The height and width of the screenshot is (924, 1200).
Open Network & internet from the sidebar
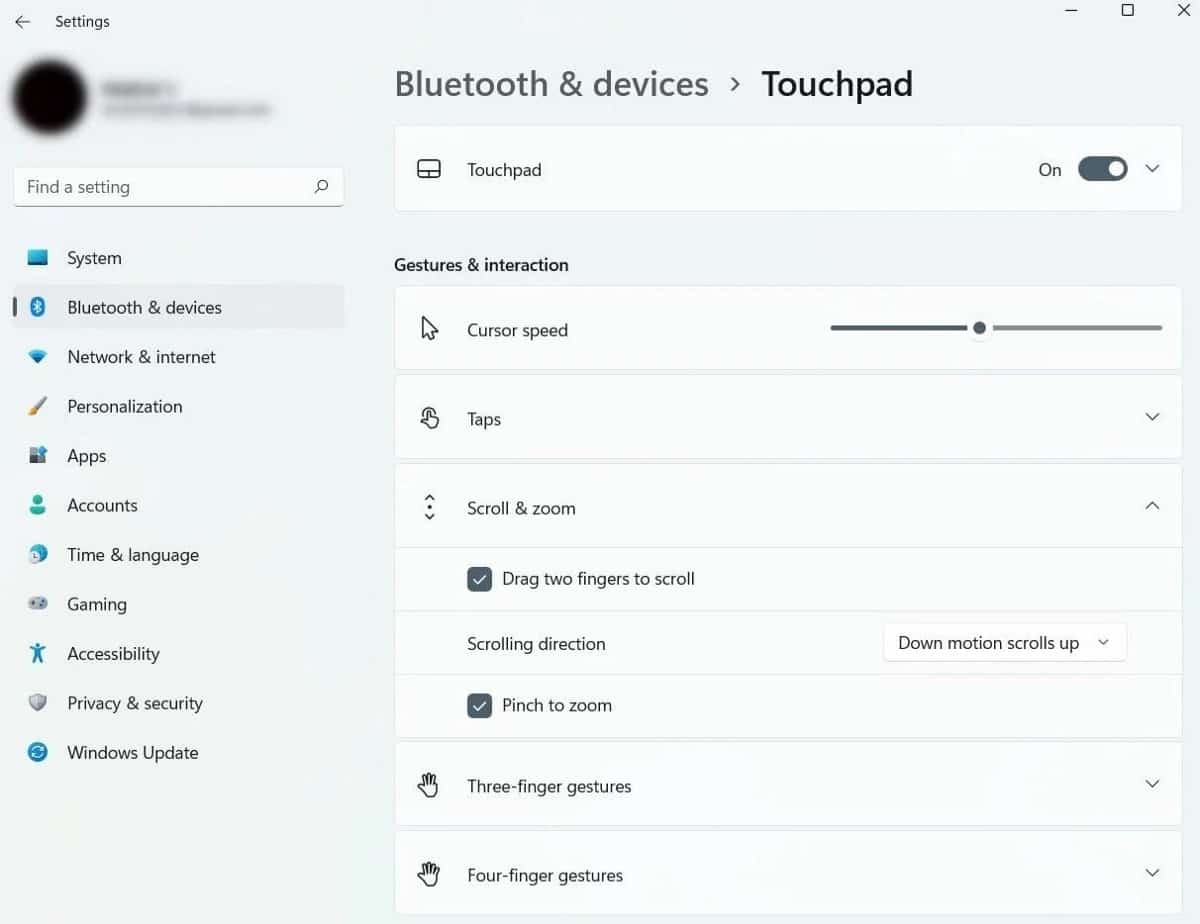38,356
